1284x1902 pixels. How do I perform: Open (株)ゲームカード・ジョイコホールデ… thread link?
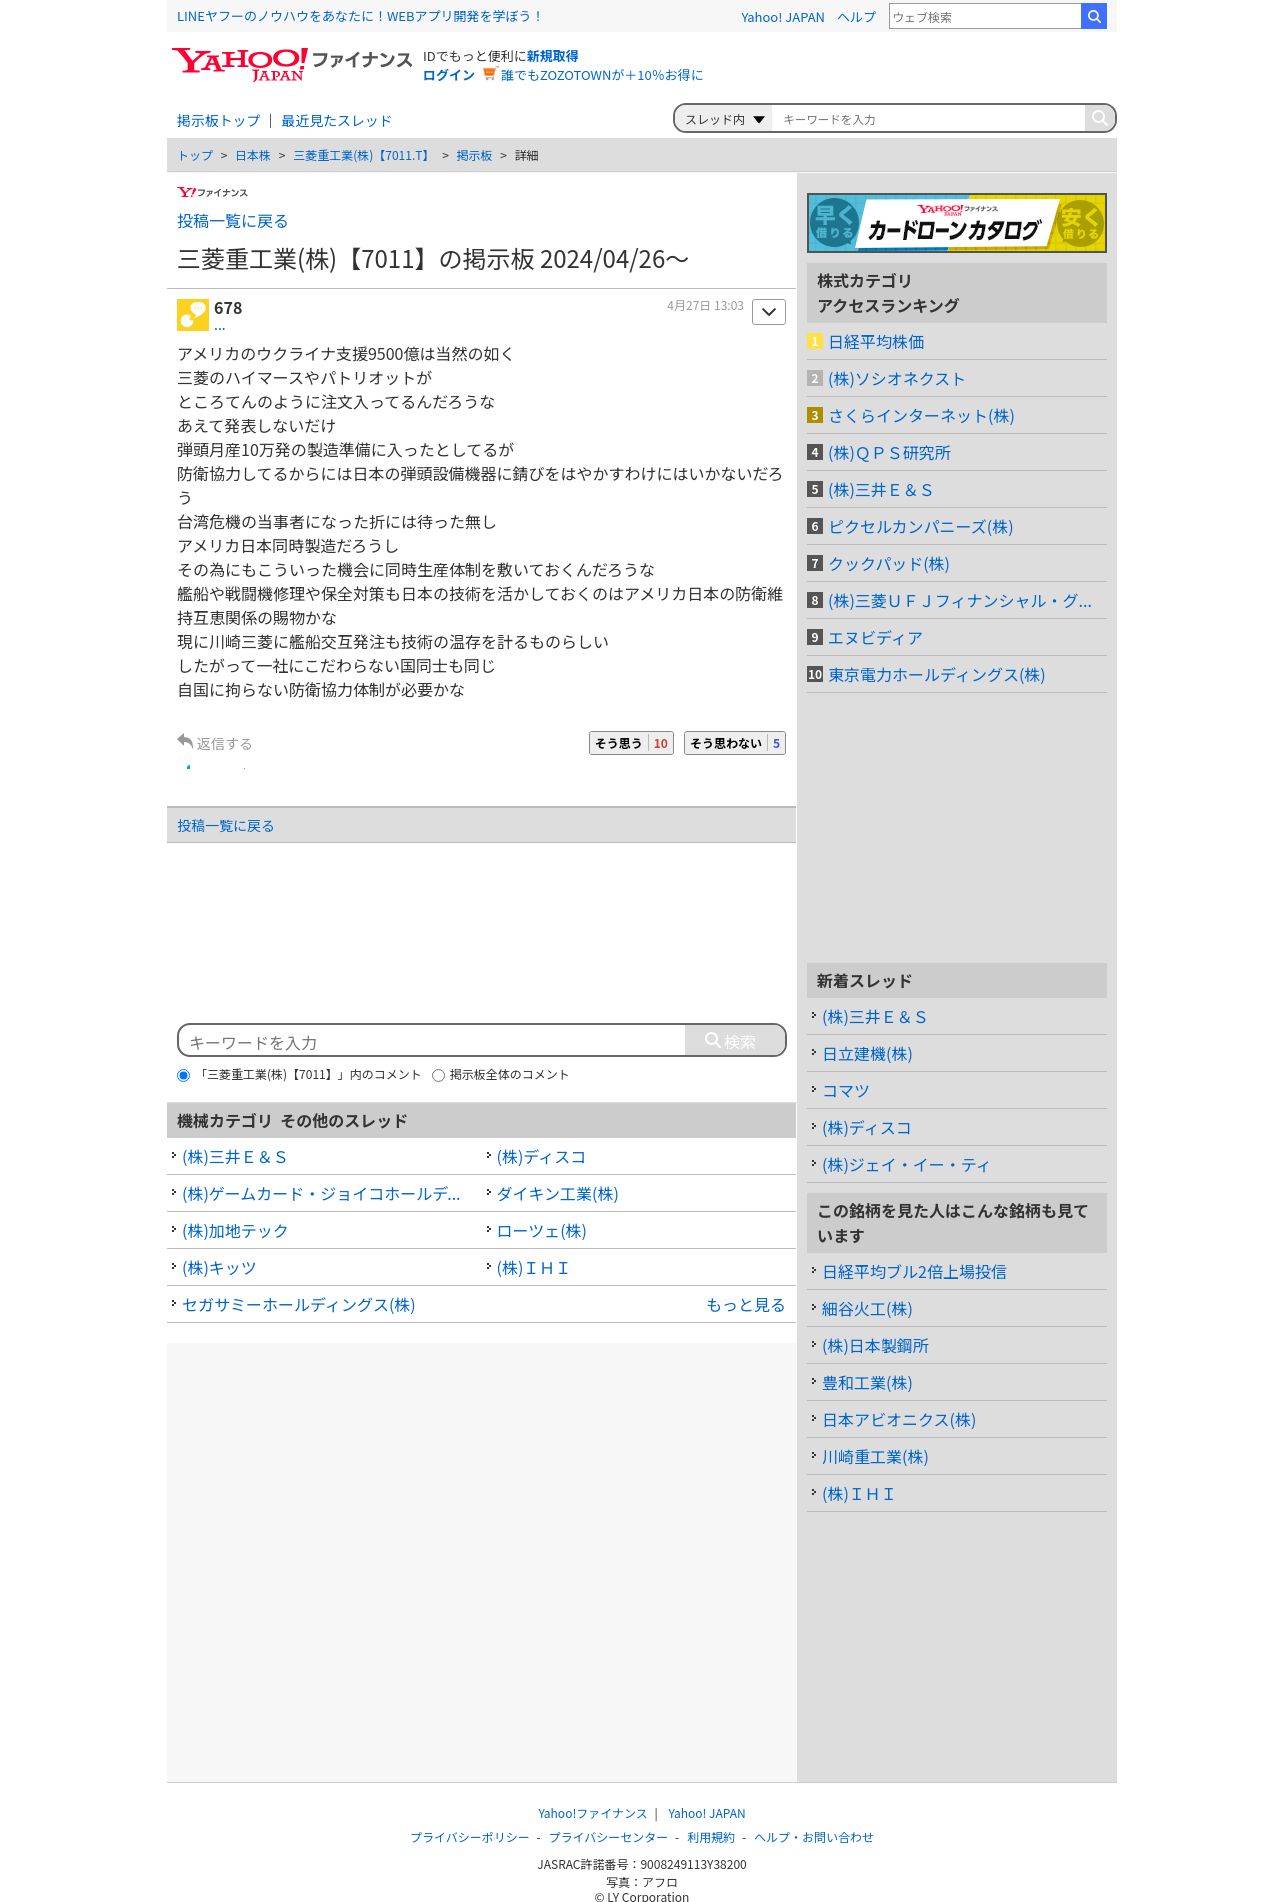click(x=321, y=1194)
